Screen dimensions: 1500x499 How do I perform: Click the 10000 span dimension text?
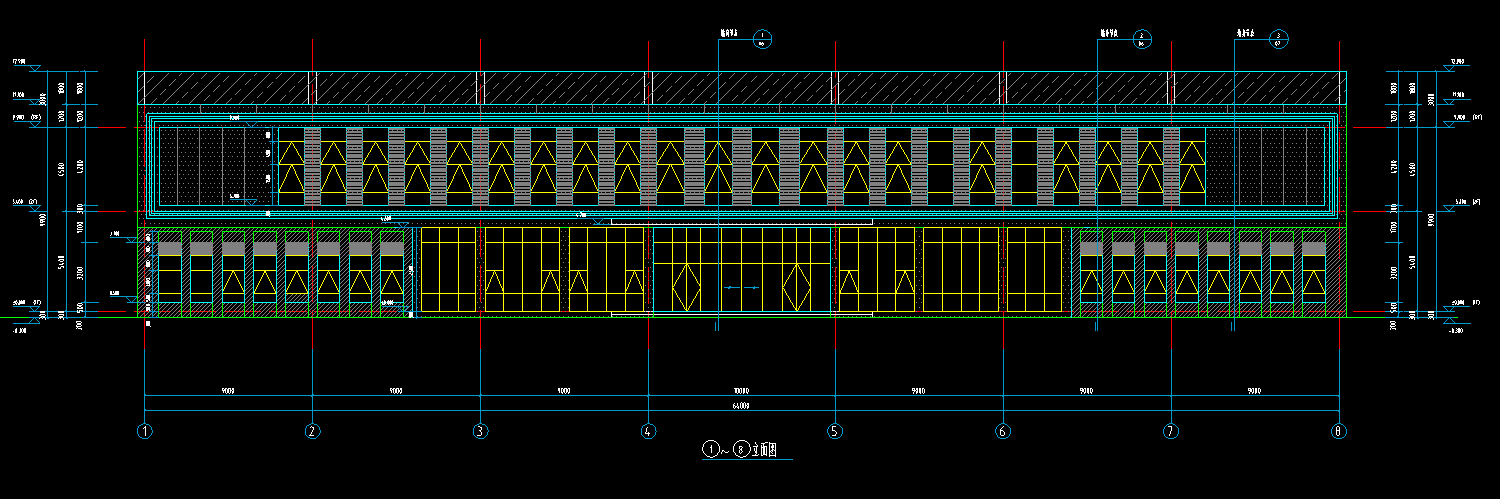(x=741, y=391)
